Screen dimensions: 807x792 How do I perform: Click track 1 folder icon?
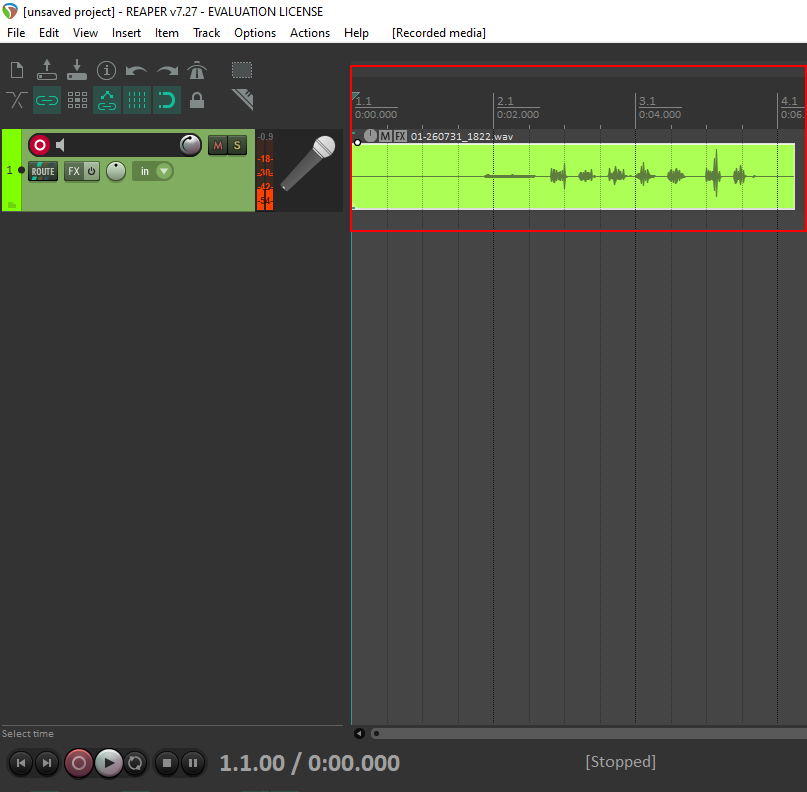12,205
